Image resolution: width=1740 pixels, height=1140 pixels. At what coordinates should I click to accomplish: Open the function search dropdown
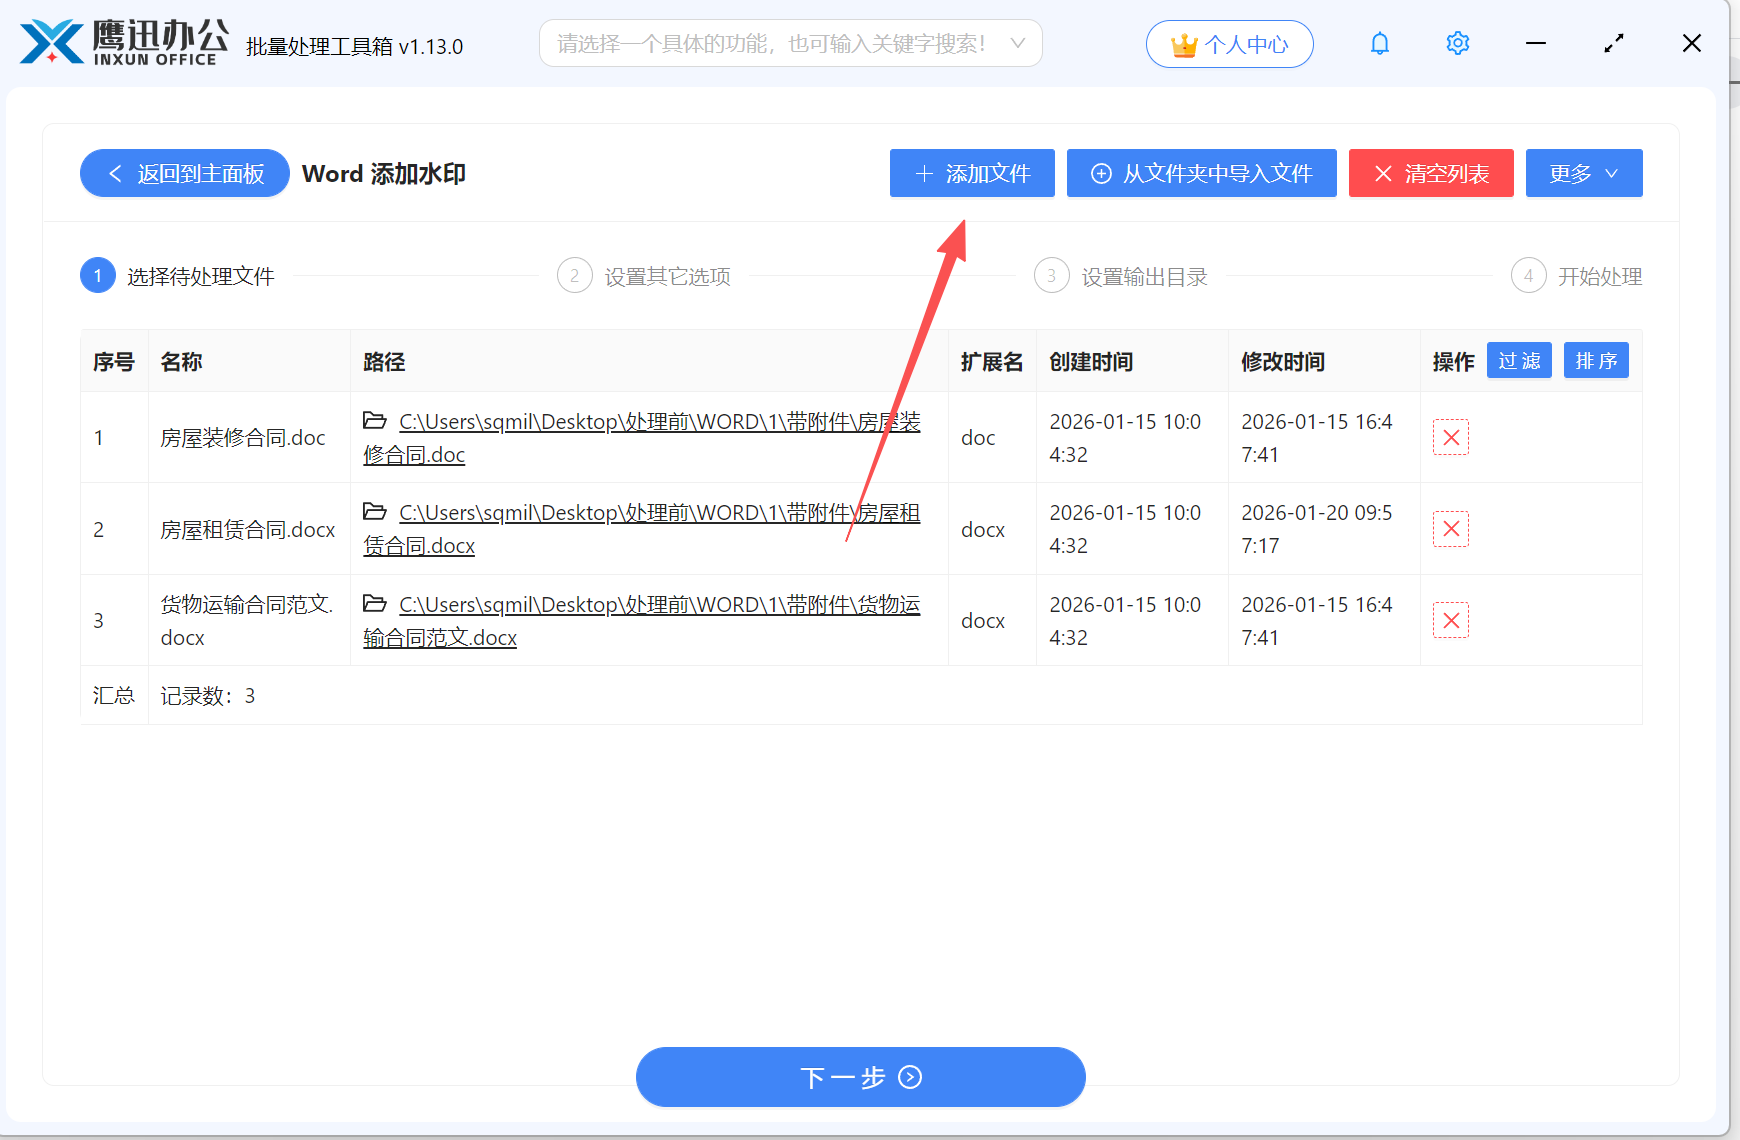(790, 43)
